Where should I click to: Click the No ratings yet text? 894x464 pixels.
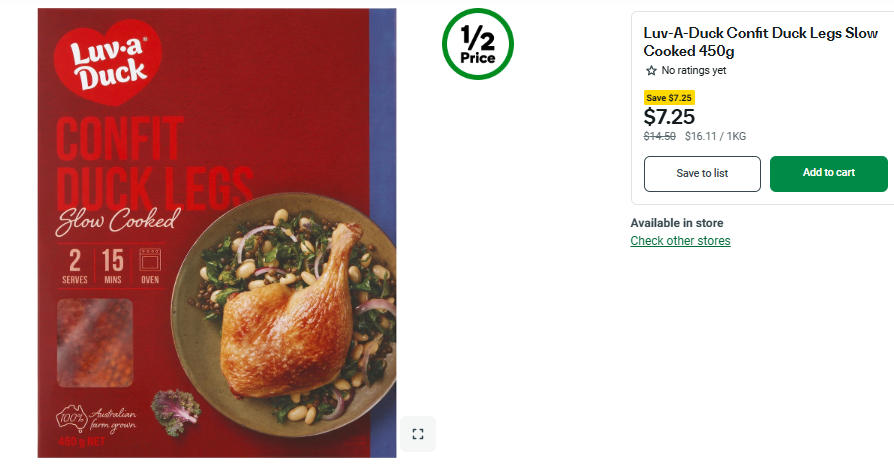(694, 71)
